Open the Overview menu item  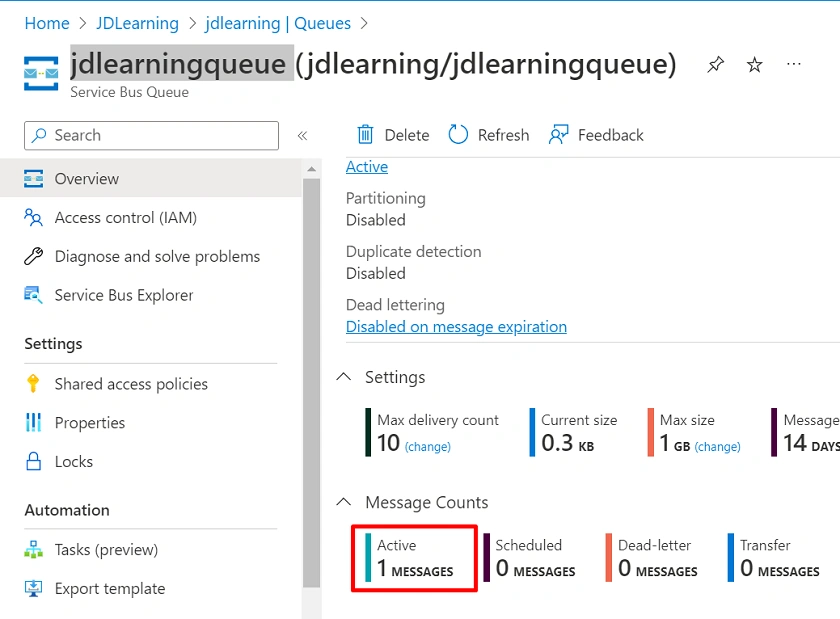pos(151,178)
